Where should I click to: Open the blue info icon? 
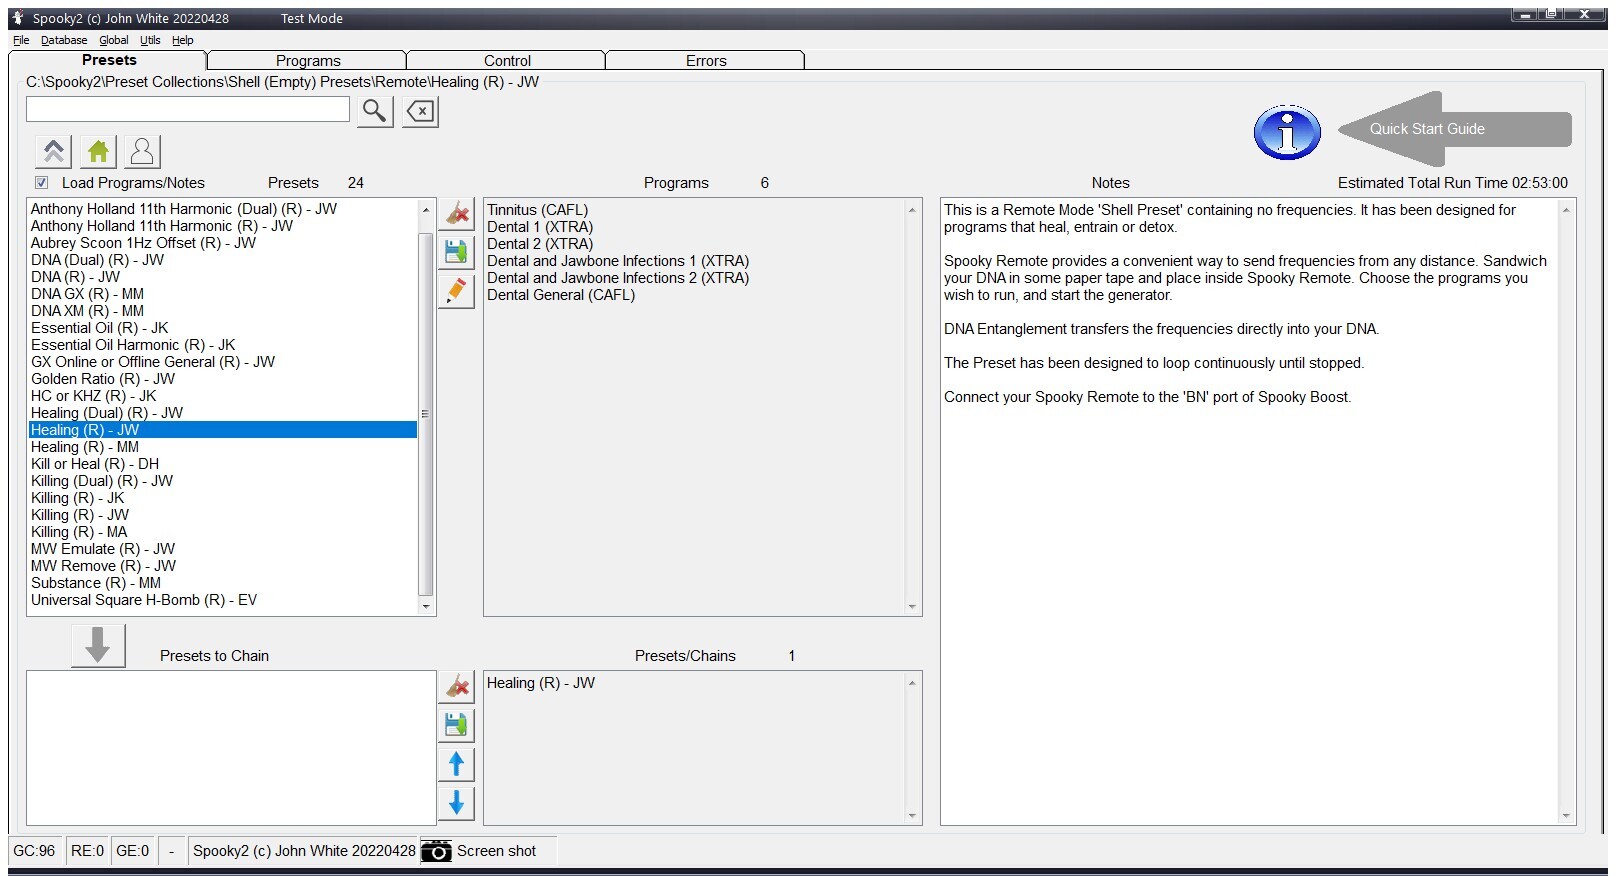(x=1287, y=132)
